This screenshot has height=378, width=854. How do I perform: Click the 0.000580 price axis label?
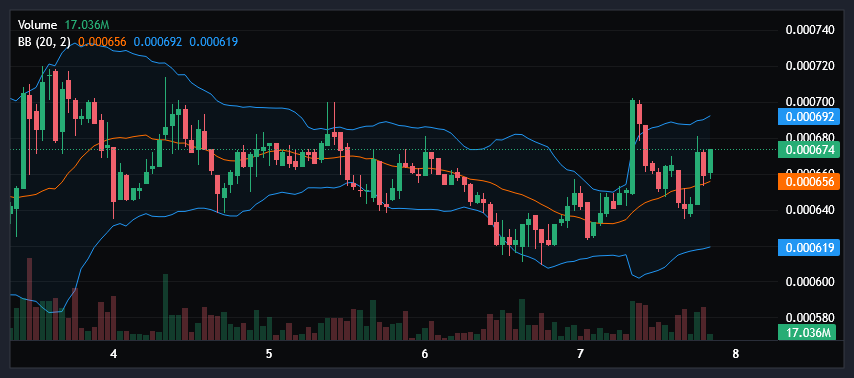[x=810, y=317]
